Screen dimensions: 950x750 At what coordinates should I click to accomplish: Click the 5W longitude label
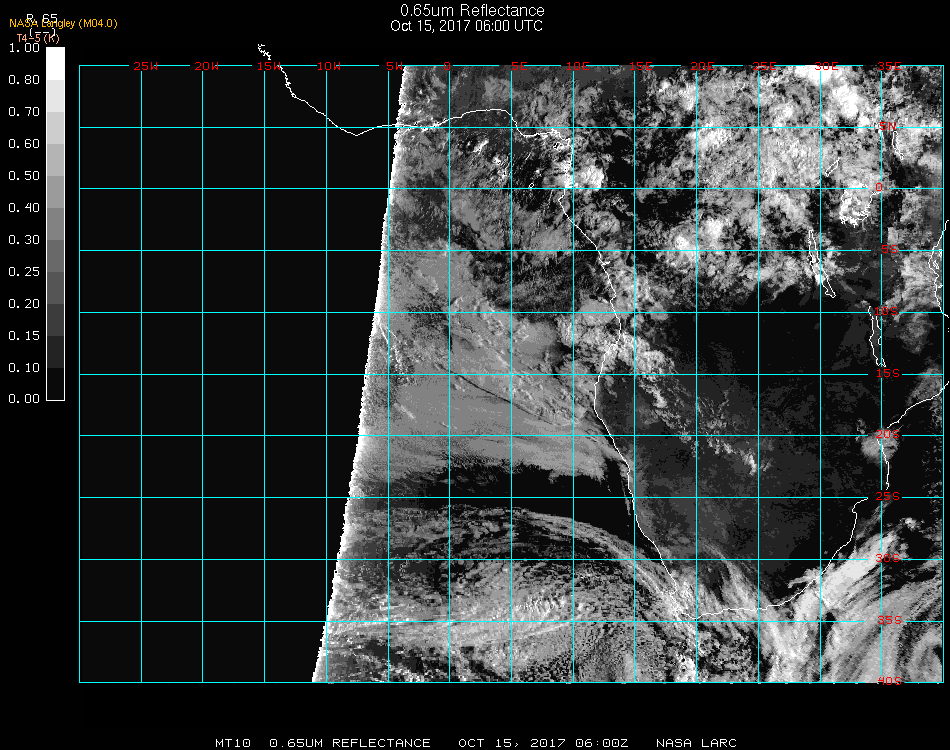tap(394, 66)
